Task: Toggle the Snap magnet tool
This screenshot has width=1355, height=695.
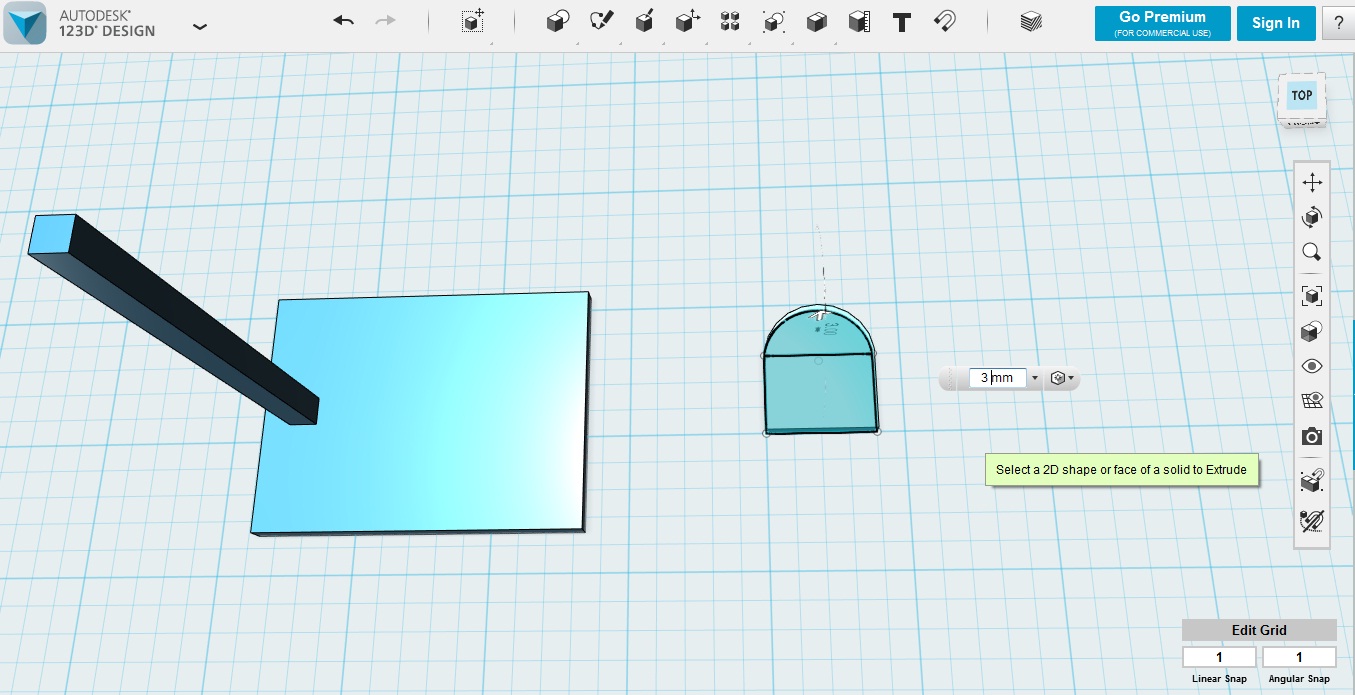Action: [x=944, y=21]
